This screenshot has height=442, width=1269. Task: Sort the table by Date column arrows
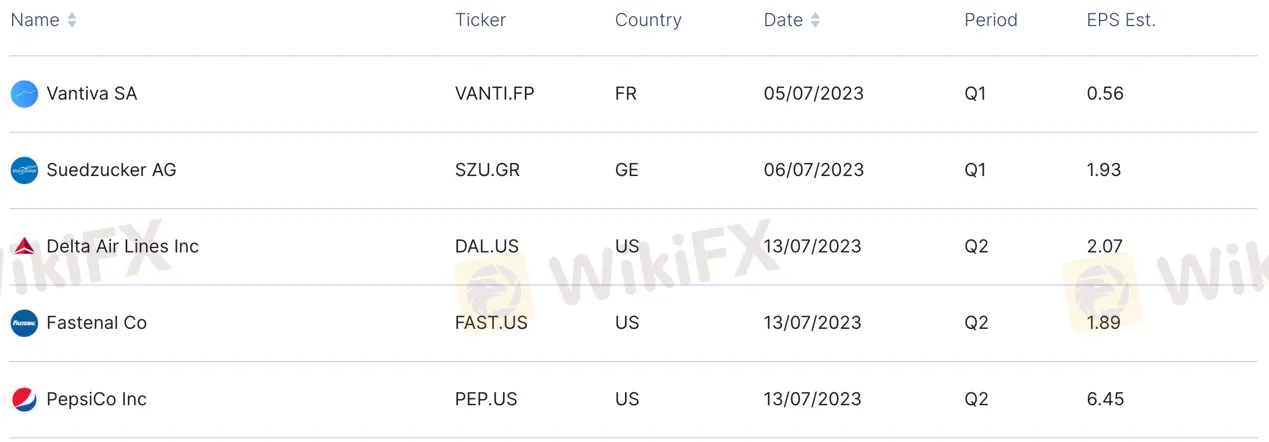(815, 20)
